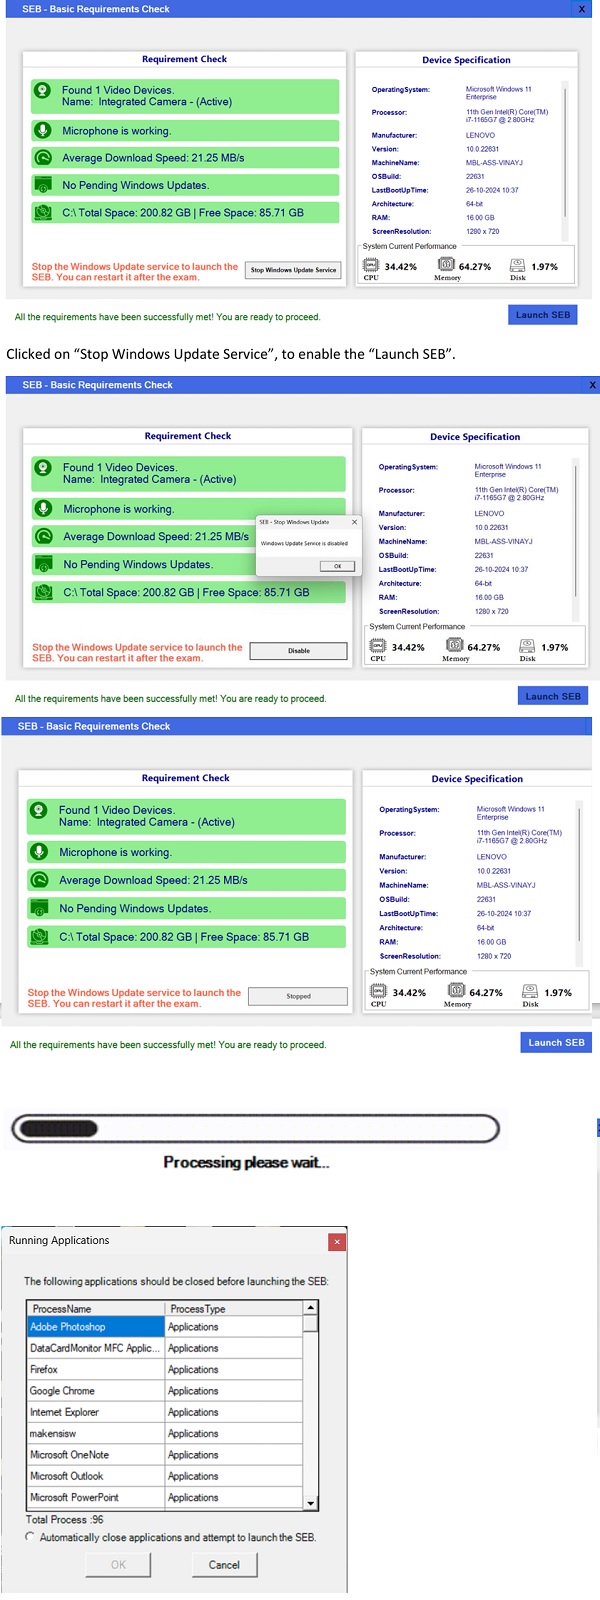The image size is (600, 1600).
Task: Click CPU chip icon in window showing Disable button
Action: [378, 646]
